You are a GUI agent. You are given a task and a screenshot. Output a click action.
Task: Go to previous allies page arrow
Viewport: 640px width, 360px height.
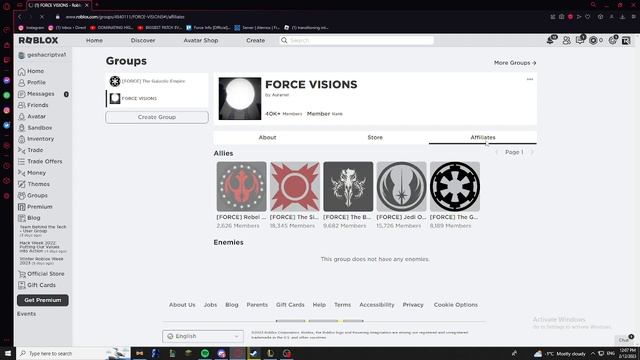pos(497,152)
